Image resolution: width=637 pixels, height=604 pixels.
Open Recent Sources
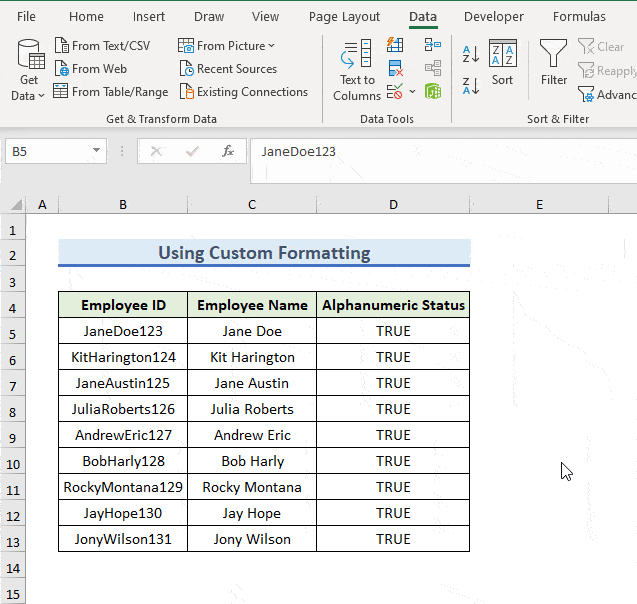(x=228, y=69)
